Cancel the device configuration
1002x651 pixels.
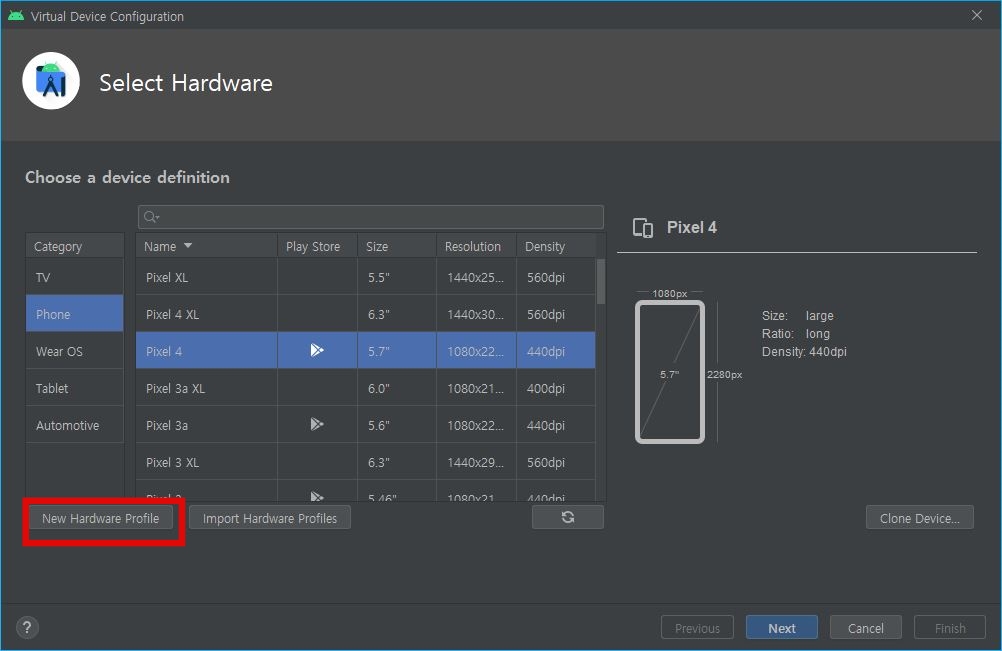tap(865, 628)
